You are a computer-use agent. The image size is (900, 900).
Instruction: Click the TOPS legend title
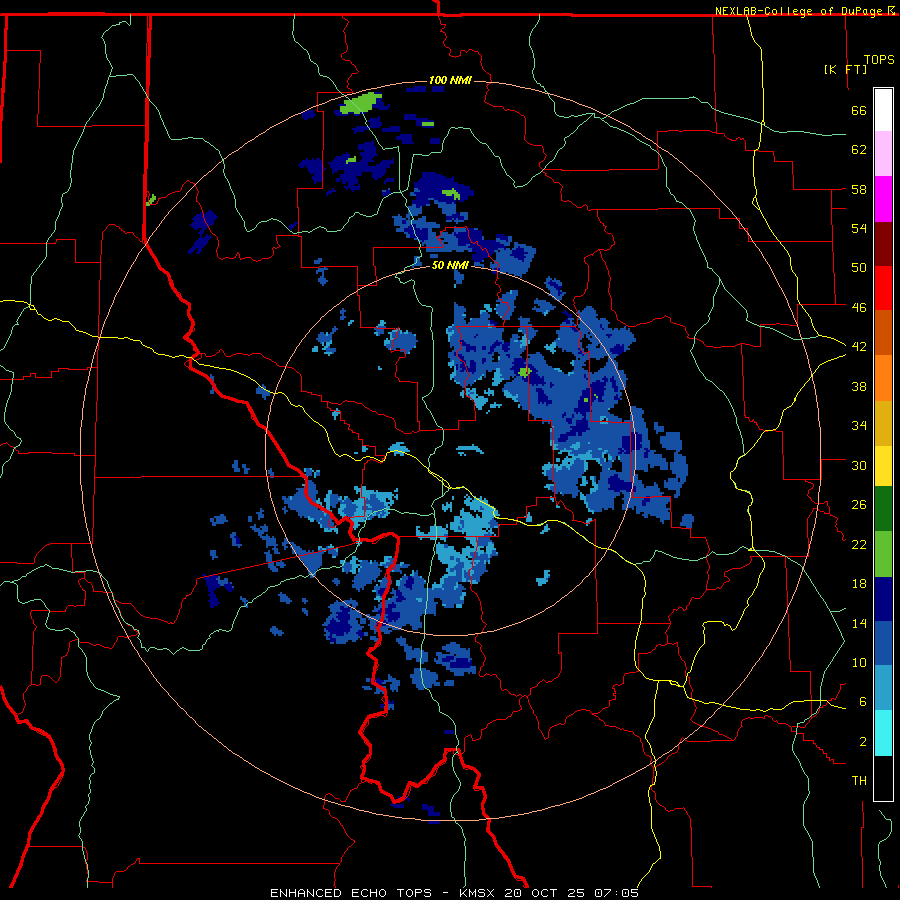point(879,60)
